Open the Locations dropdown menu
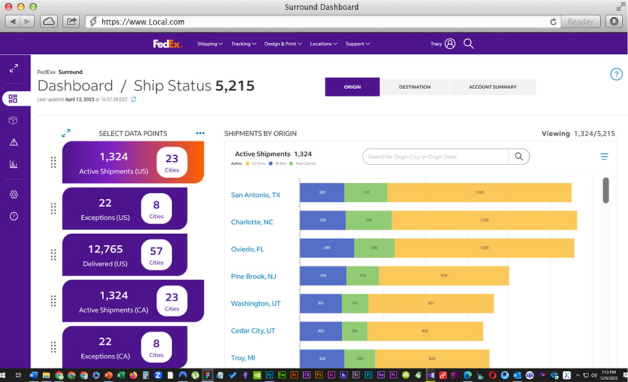This screenshot has height=382, width=628. [x=324, y=44]
